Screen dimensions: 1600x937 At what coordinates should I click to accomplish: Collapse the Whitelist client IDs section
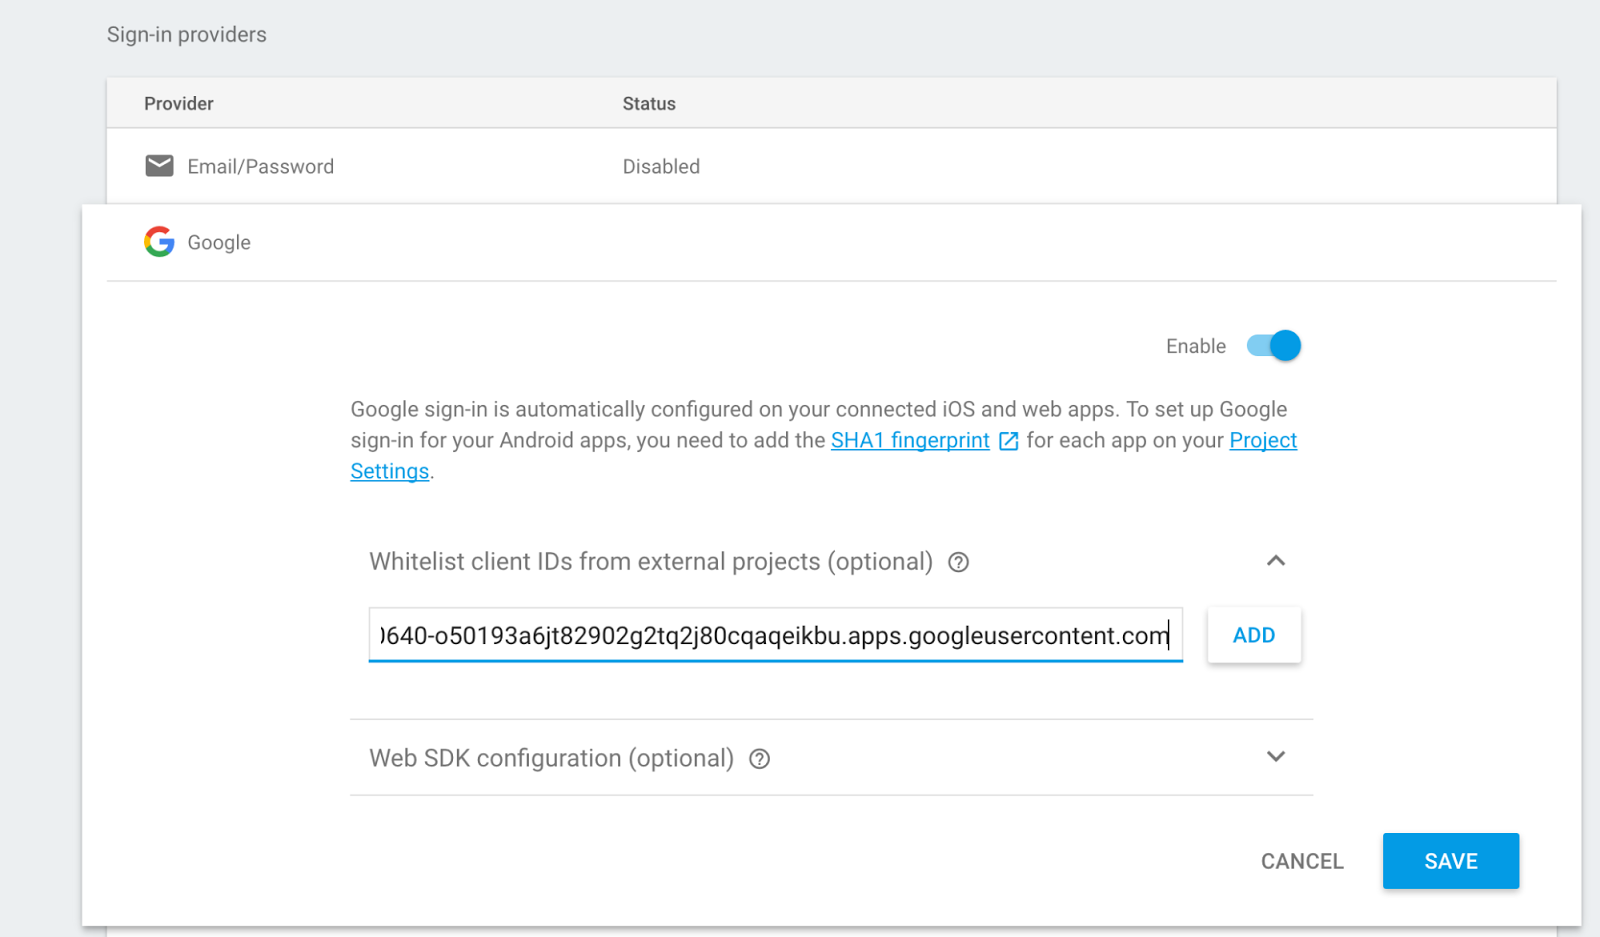coord(1276,561)
